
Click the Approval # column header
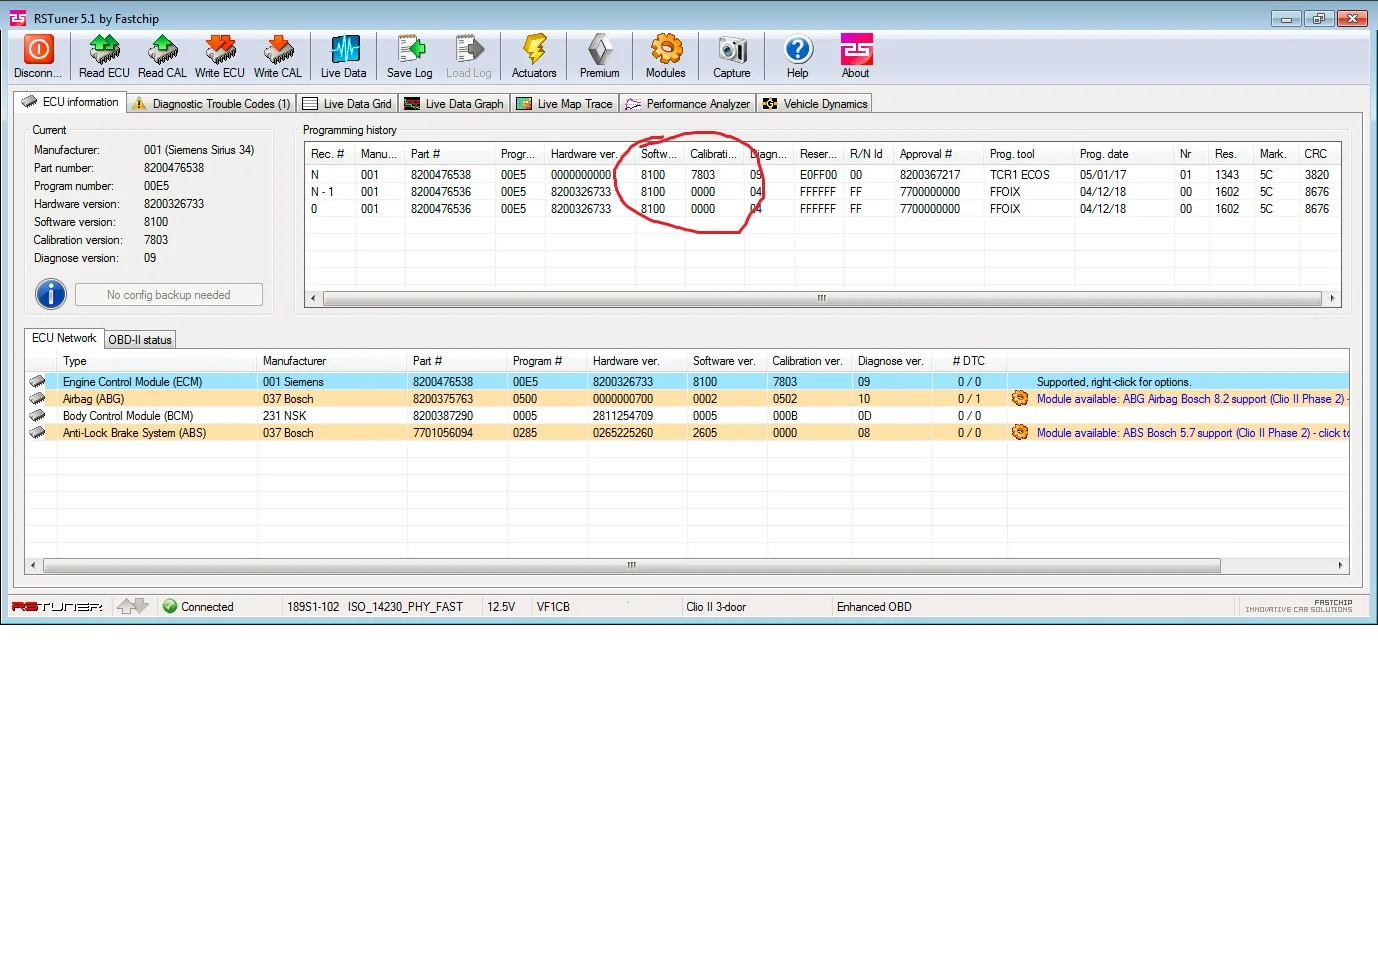click(x=939, y=154)
